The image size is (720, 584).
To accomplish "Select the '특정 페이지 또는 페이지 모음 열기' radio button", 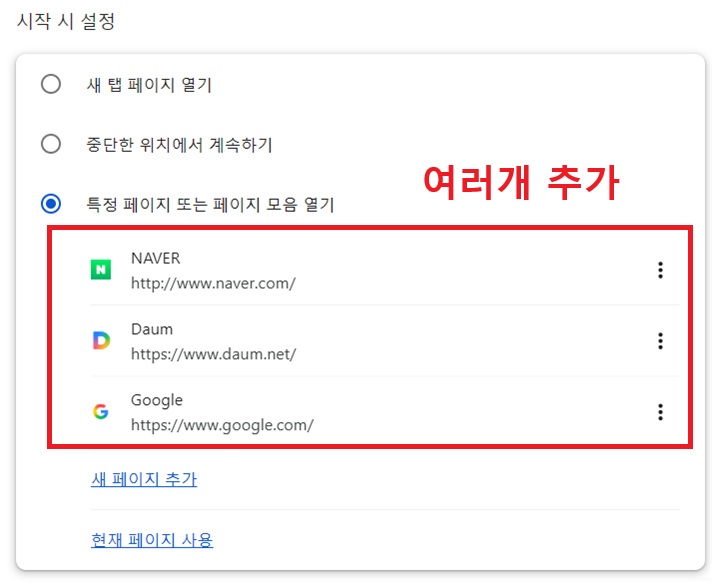I will 51,203.
